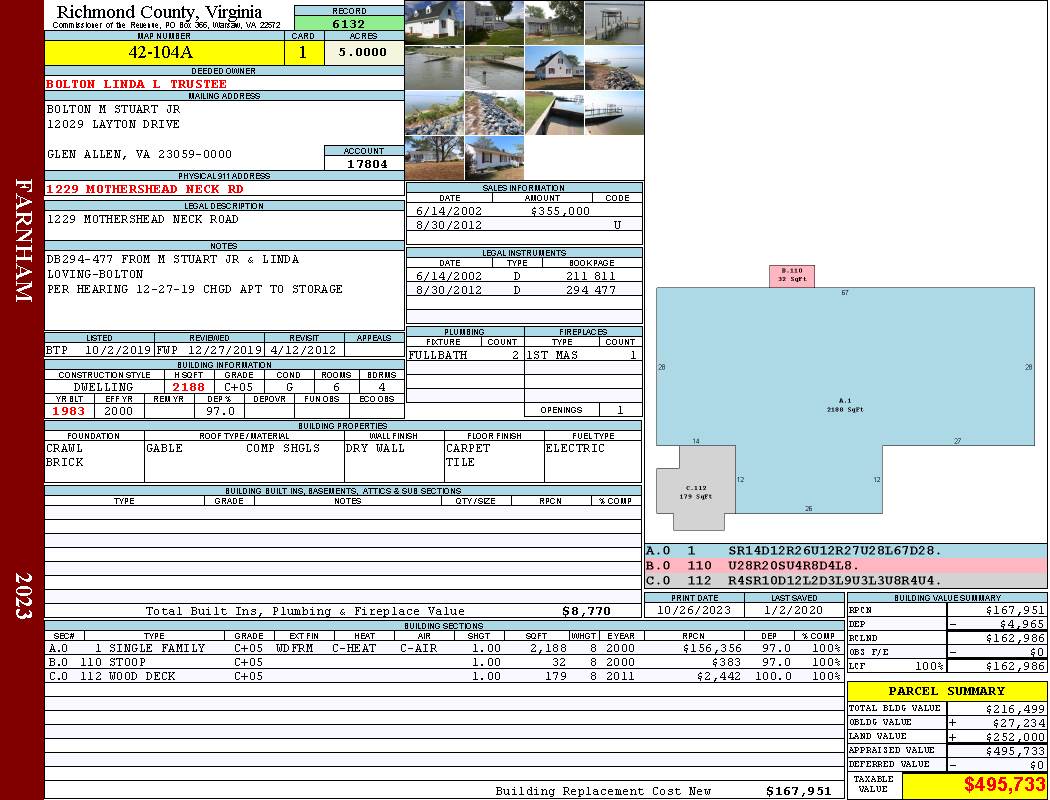The height and width of the screenshot is (800, 1050).
Task: Click the account number 17804 box
Action: (x=364, y=163)
